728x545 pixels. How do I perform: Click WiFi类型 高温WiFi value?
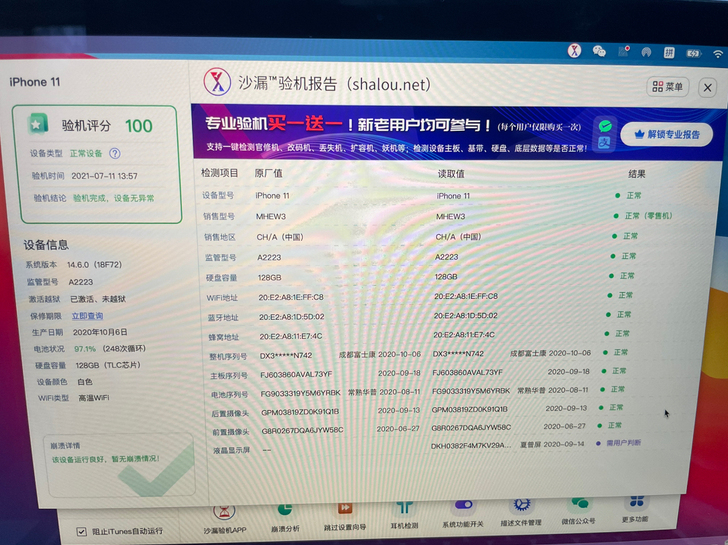pyautogui.click(x=94, y=398)
